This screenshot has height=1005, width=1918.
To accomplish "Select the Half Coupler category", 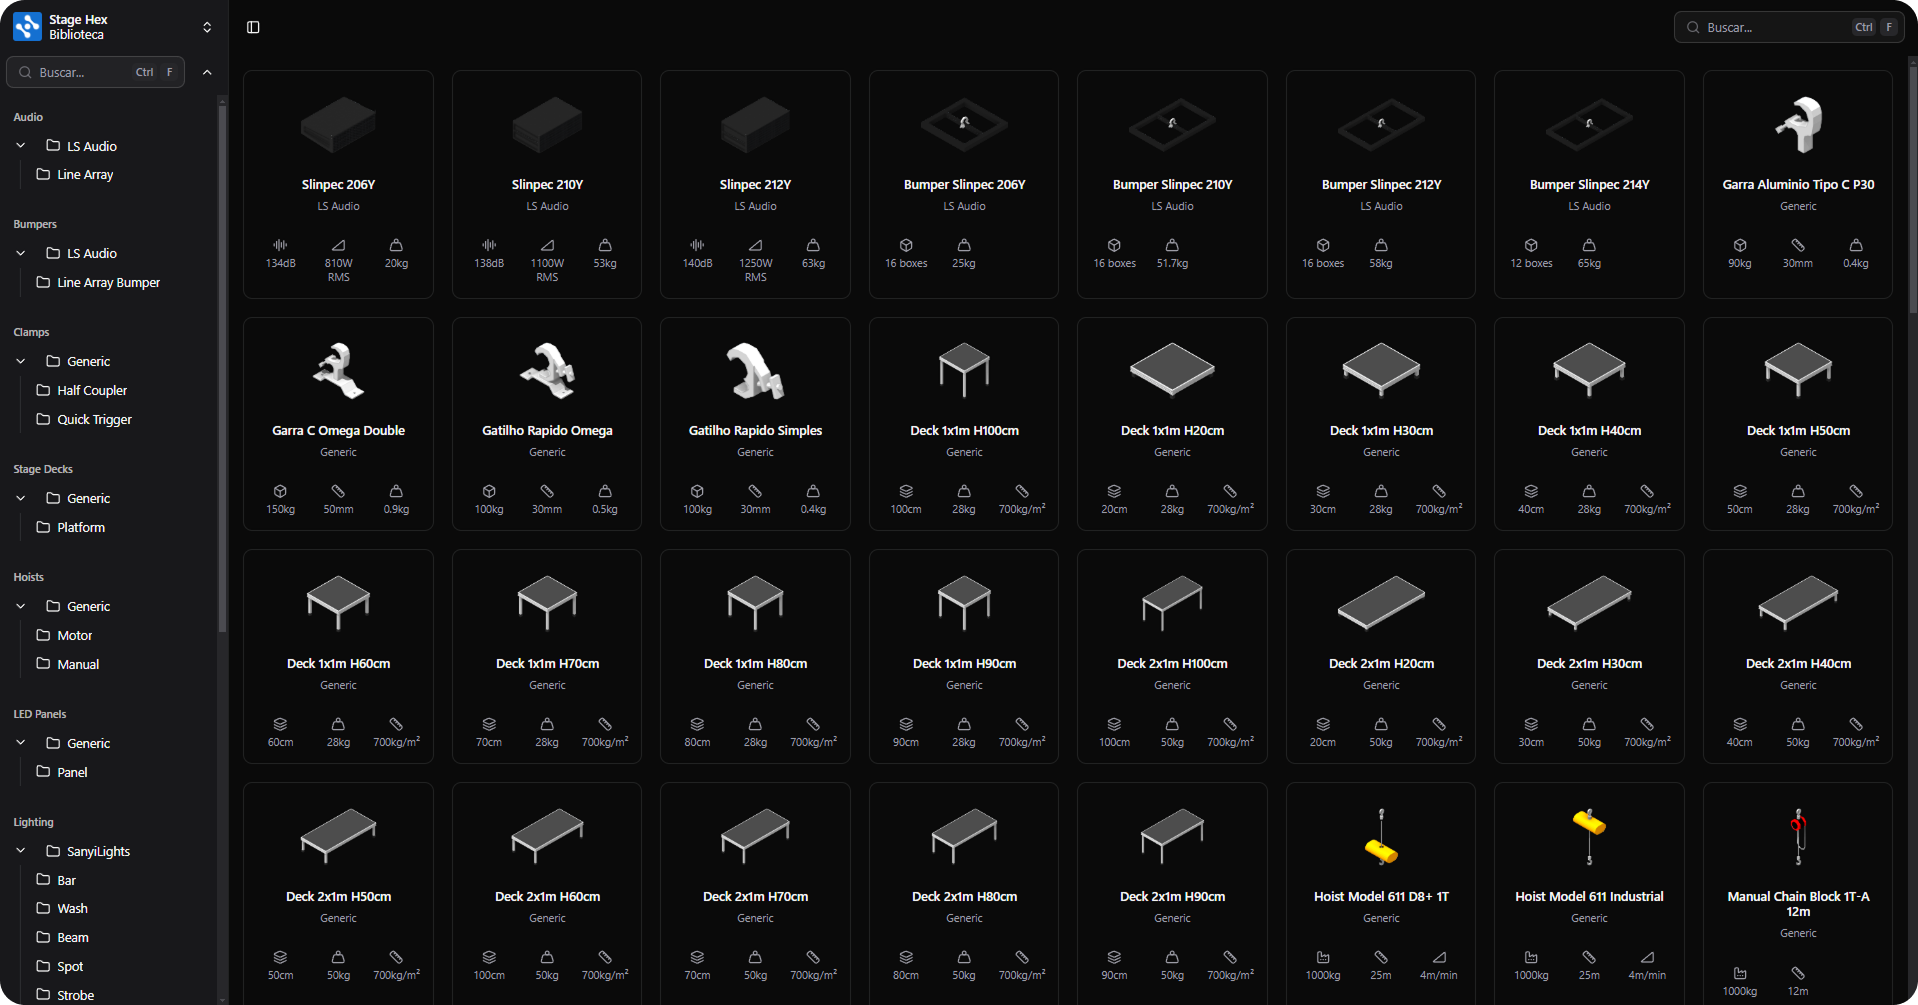I will click(91, 391).
